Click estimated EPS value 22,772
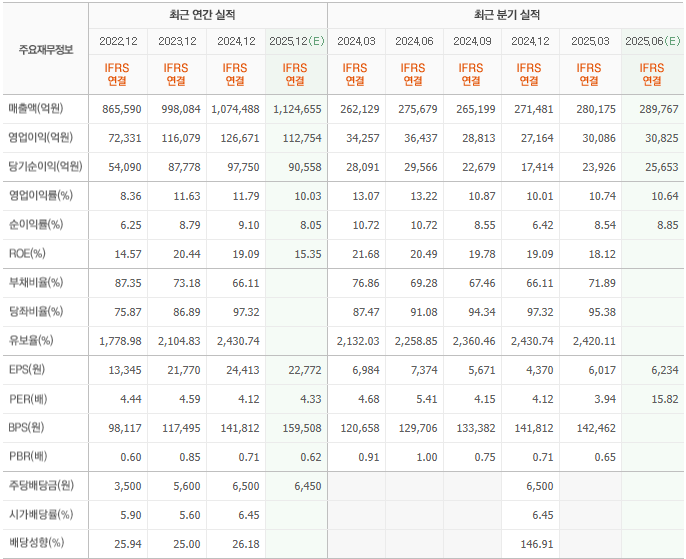 (305, 370)
